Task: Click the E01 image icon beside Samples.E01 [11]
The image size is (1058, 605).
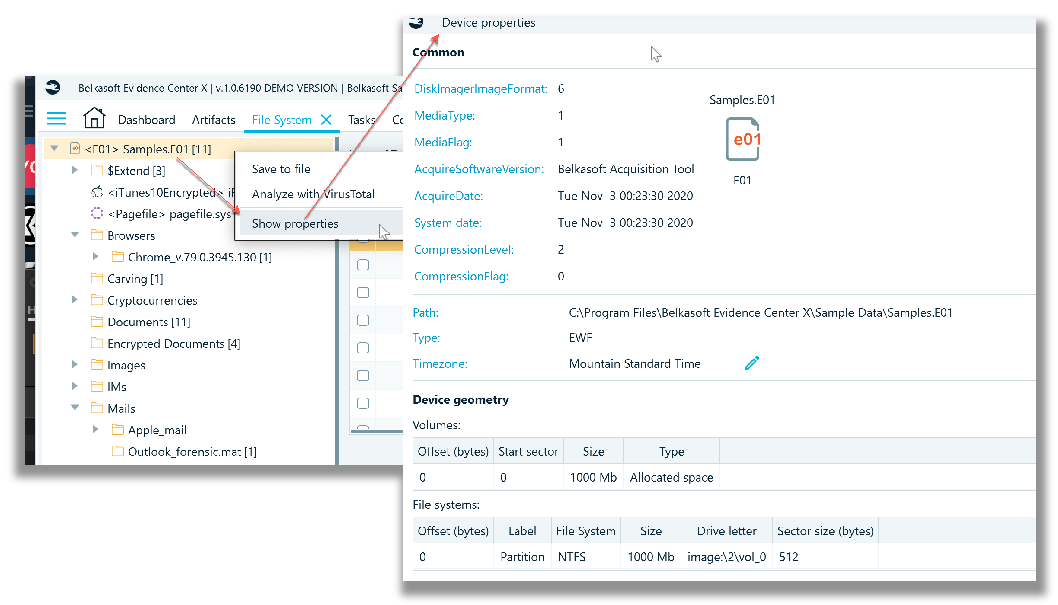Action: tap(75, 148)
